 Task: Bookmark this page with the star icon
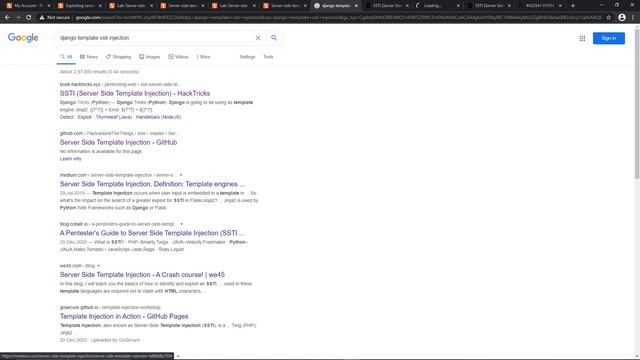click(609, 18)
